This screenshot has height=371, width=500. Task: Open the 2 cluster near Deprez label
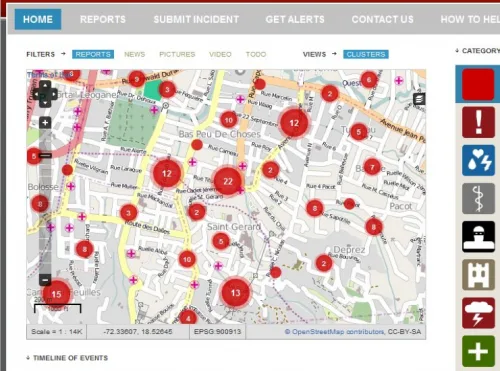[x=324, y=264]
